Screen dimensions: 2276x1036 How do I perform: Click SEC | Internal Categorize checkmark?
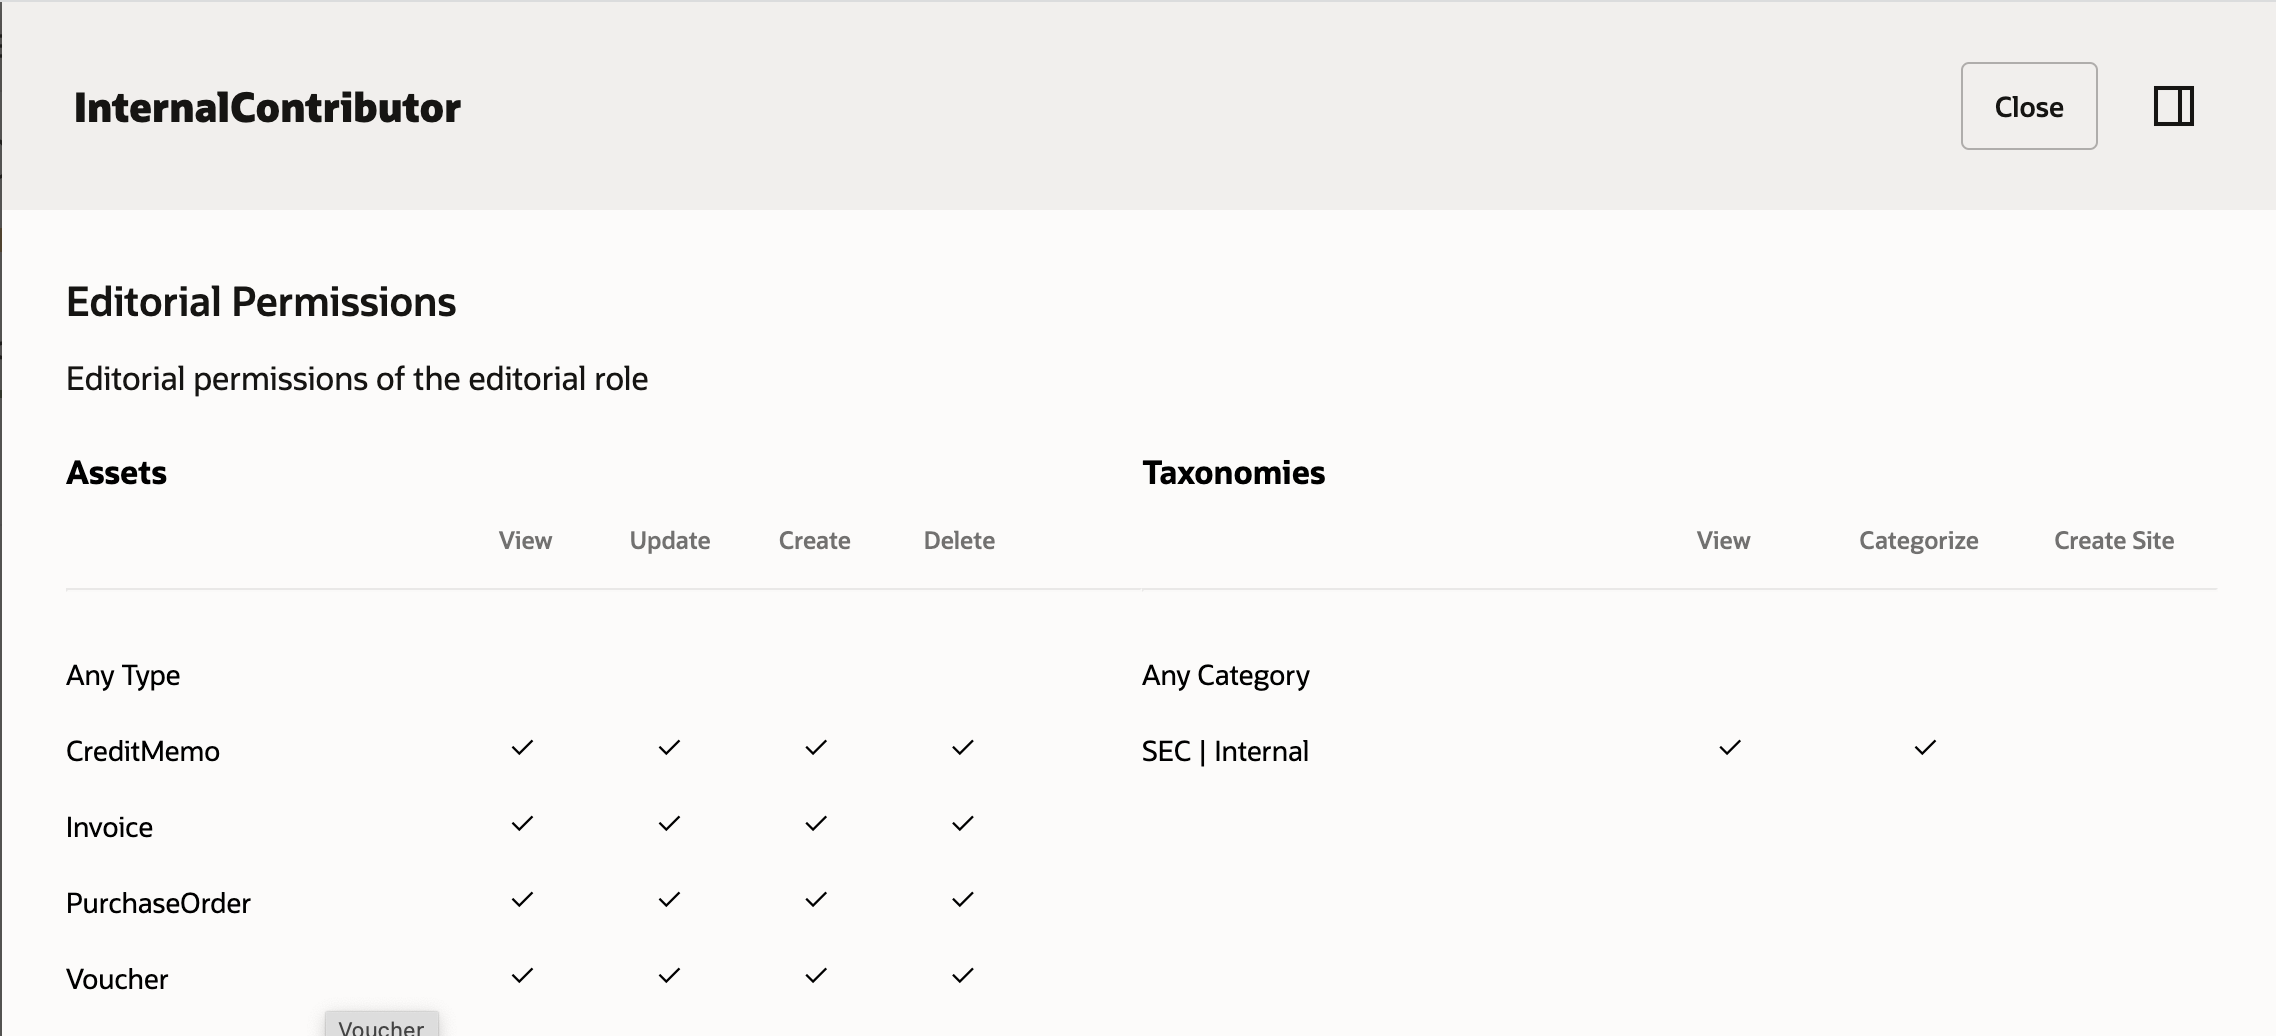(1925, 748)
